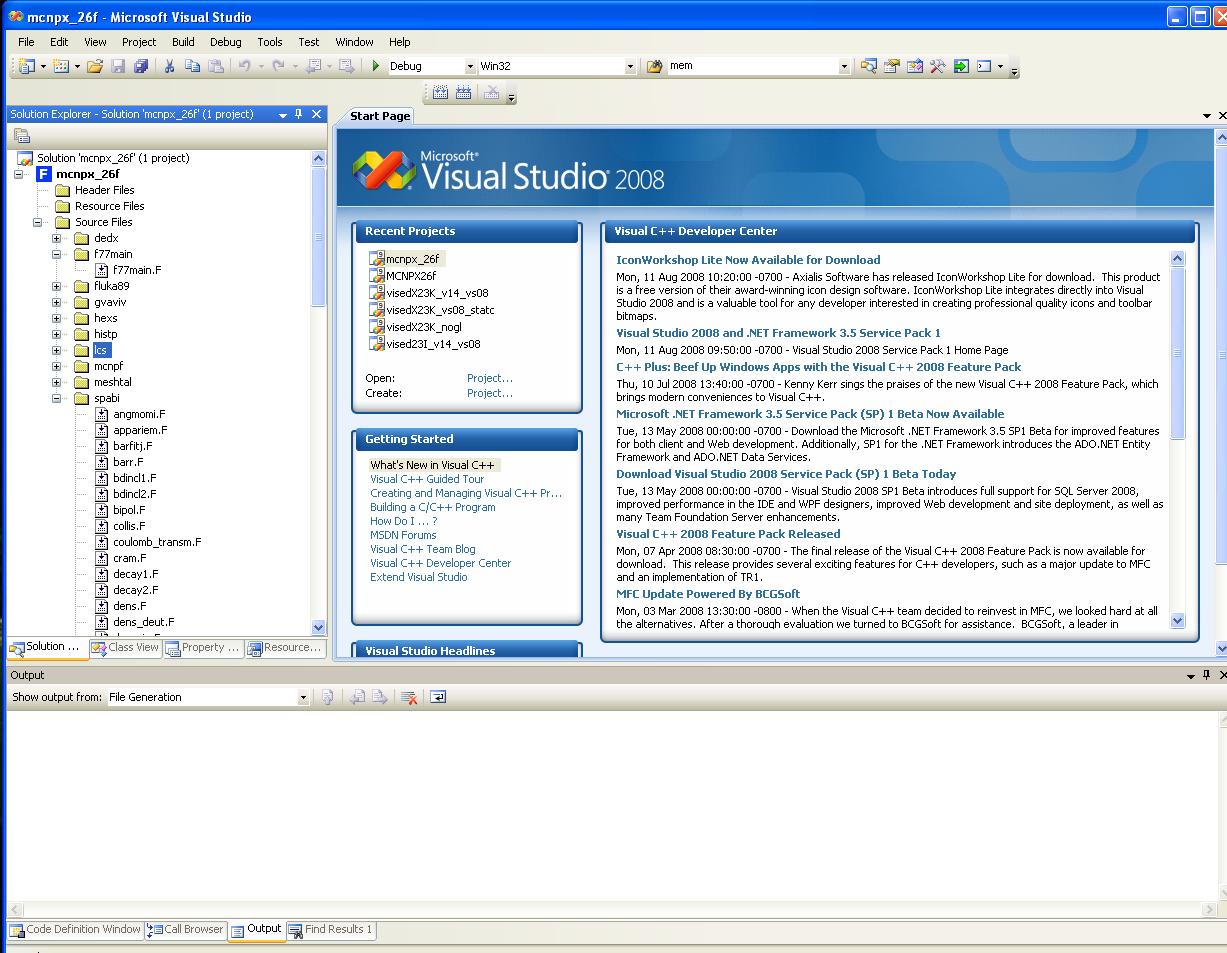Click Solution Explorer's properties icon under its title
The height and width of the screenshot is (953, 1227).
[22, 136]
